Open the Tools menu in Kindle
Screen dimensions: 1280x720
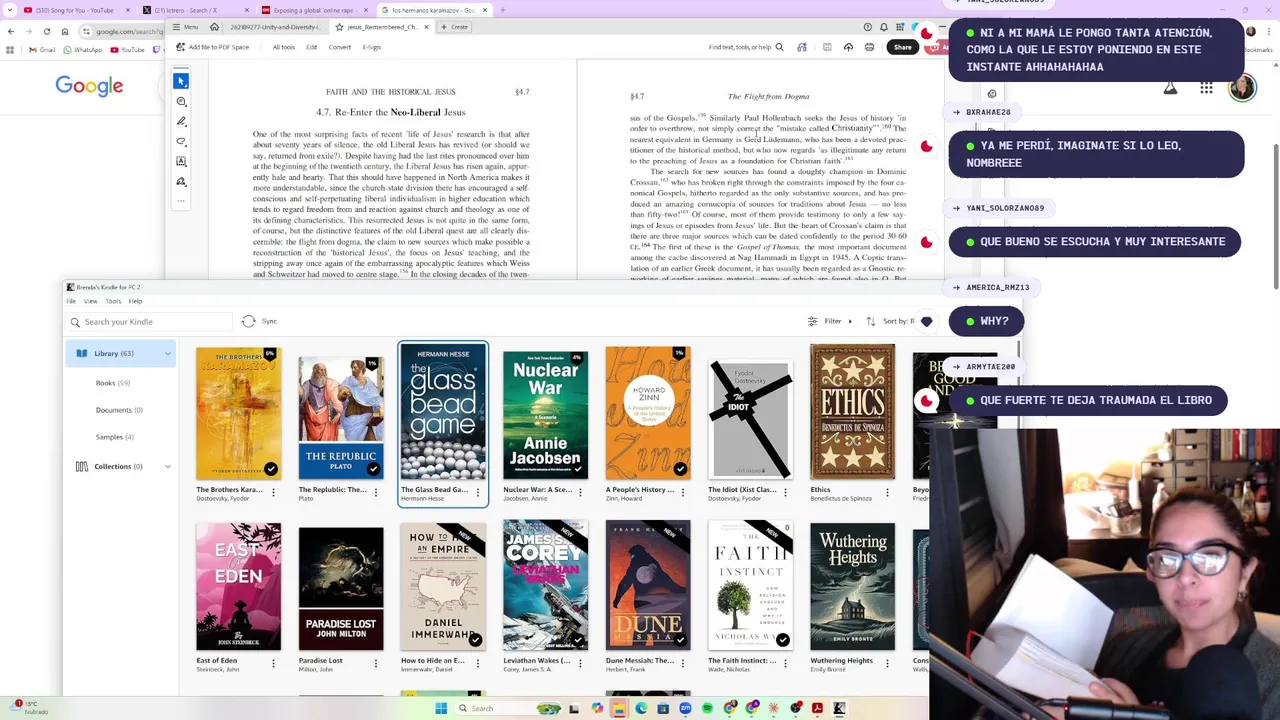tap(113, 301)
